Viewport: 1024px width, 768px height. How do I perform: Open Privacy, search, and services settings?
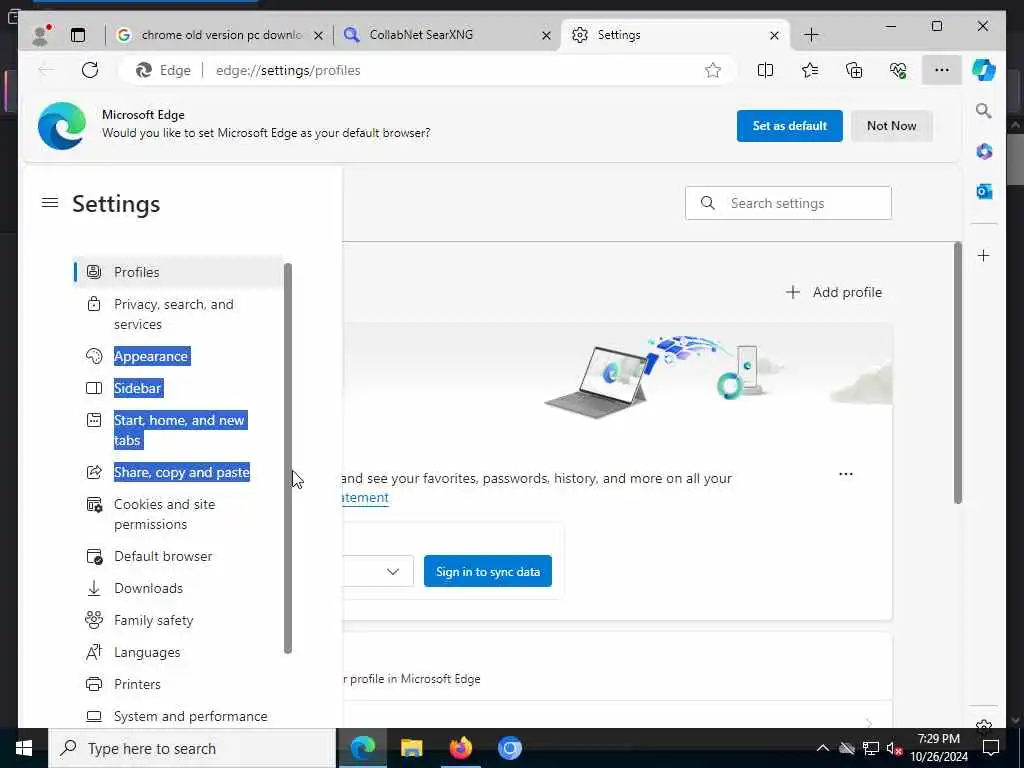[x=178, y=314]
